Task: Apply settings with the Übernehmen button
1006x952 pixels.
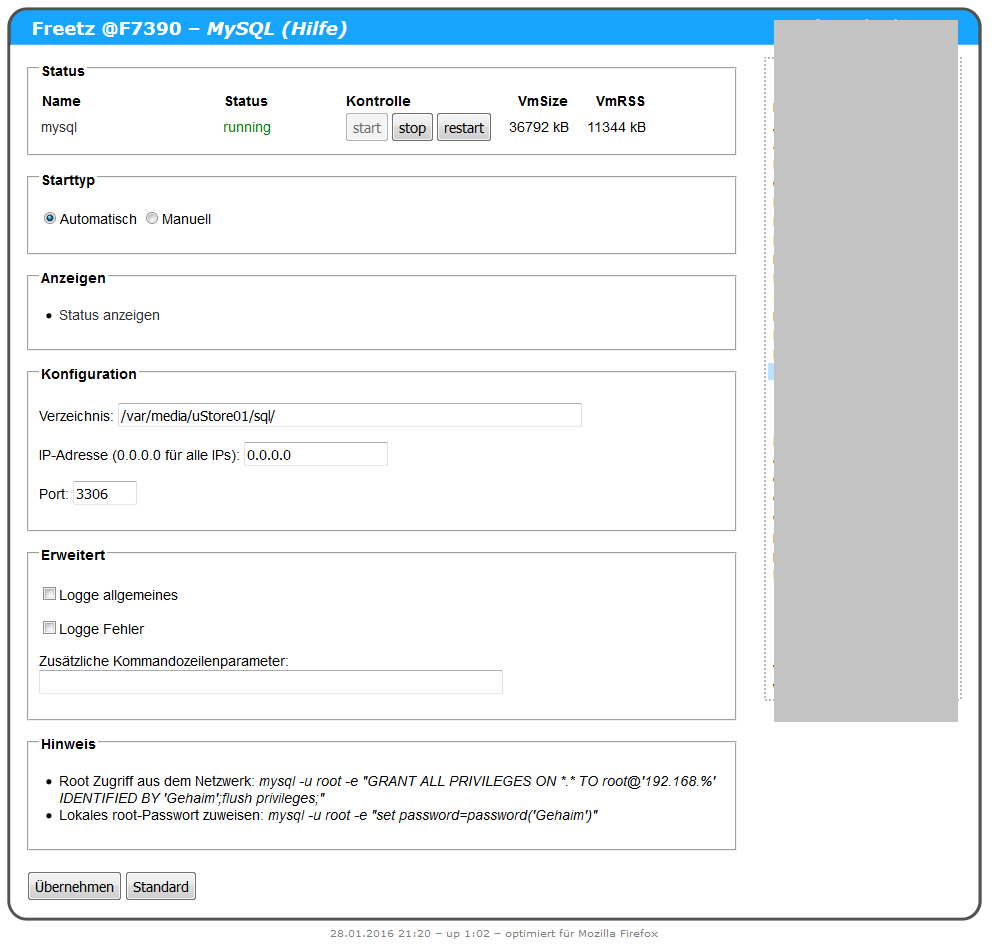Action: (x=74, y=887)
